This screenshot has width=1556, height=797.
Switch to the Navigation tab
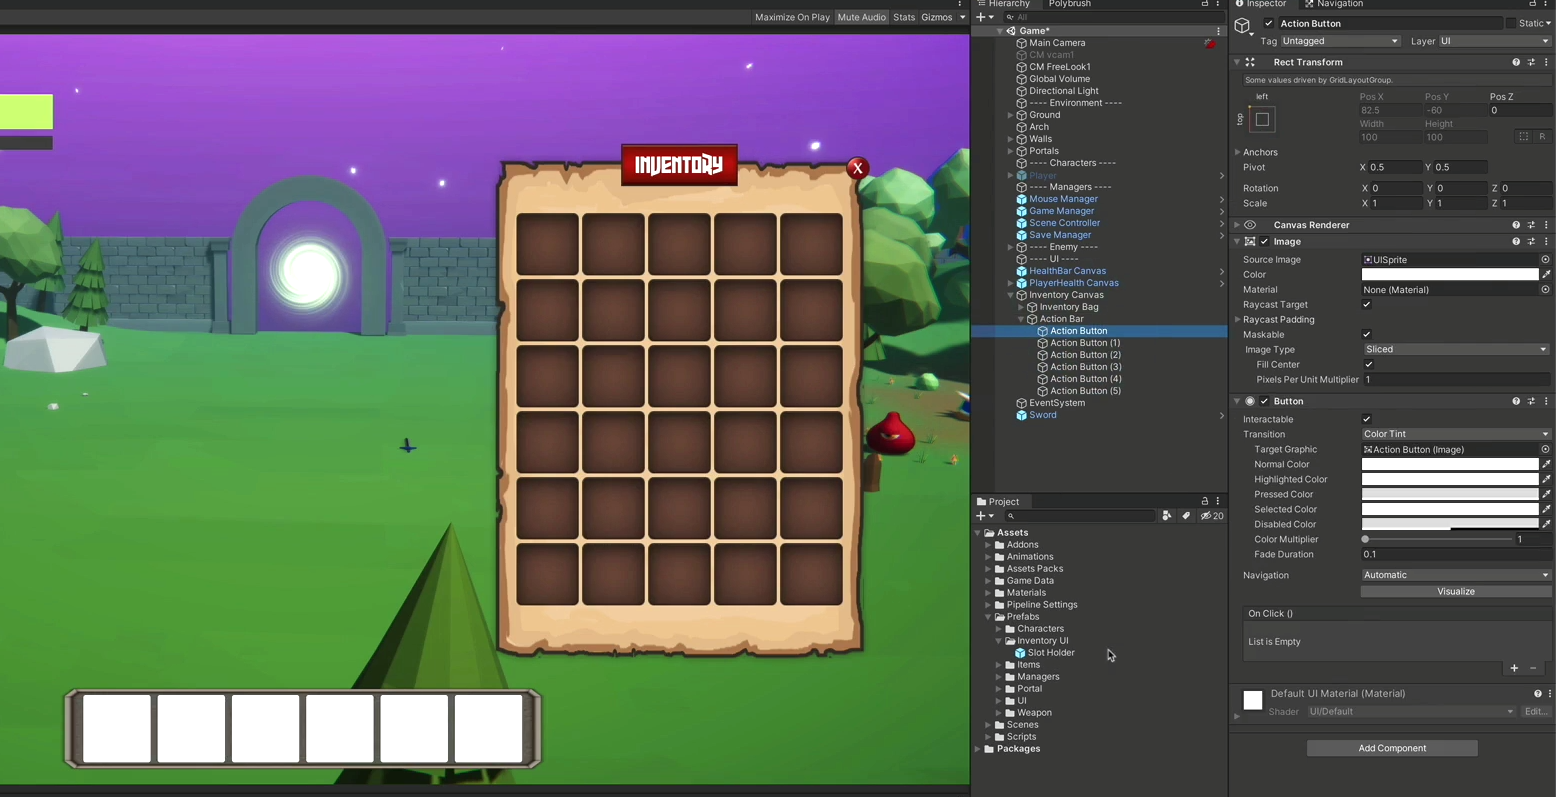[x=1339, y=4]
